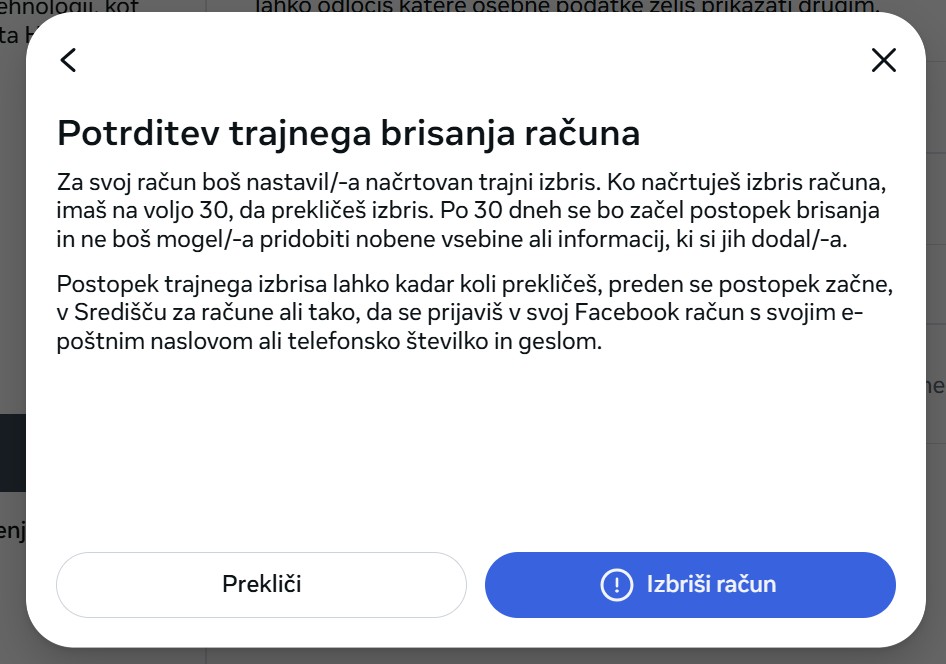
Task: Click the dimmed background text above the dialog
Action: click(567, 6)
